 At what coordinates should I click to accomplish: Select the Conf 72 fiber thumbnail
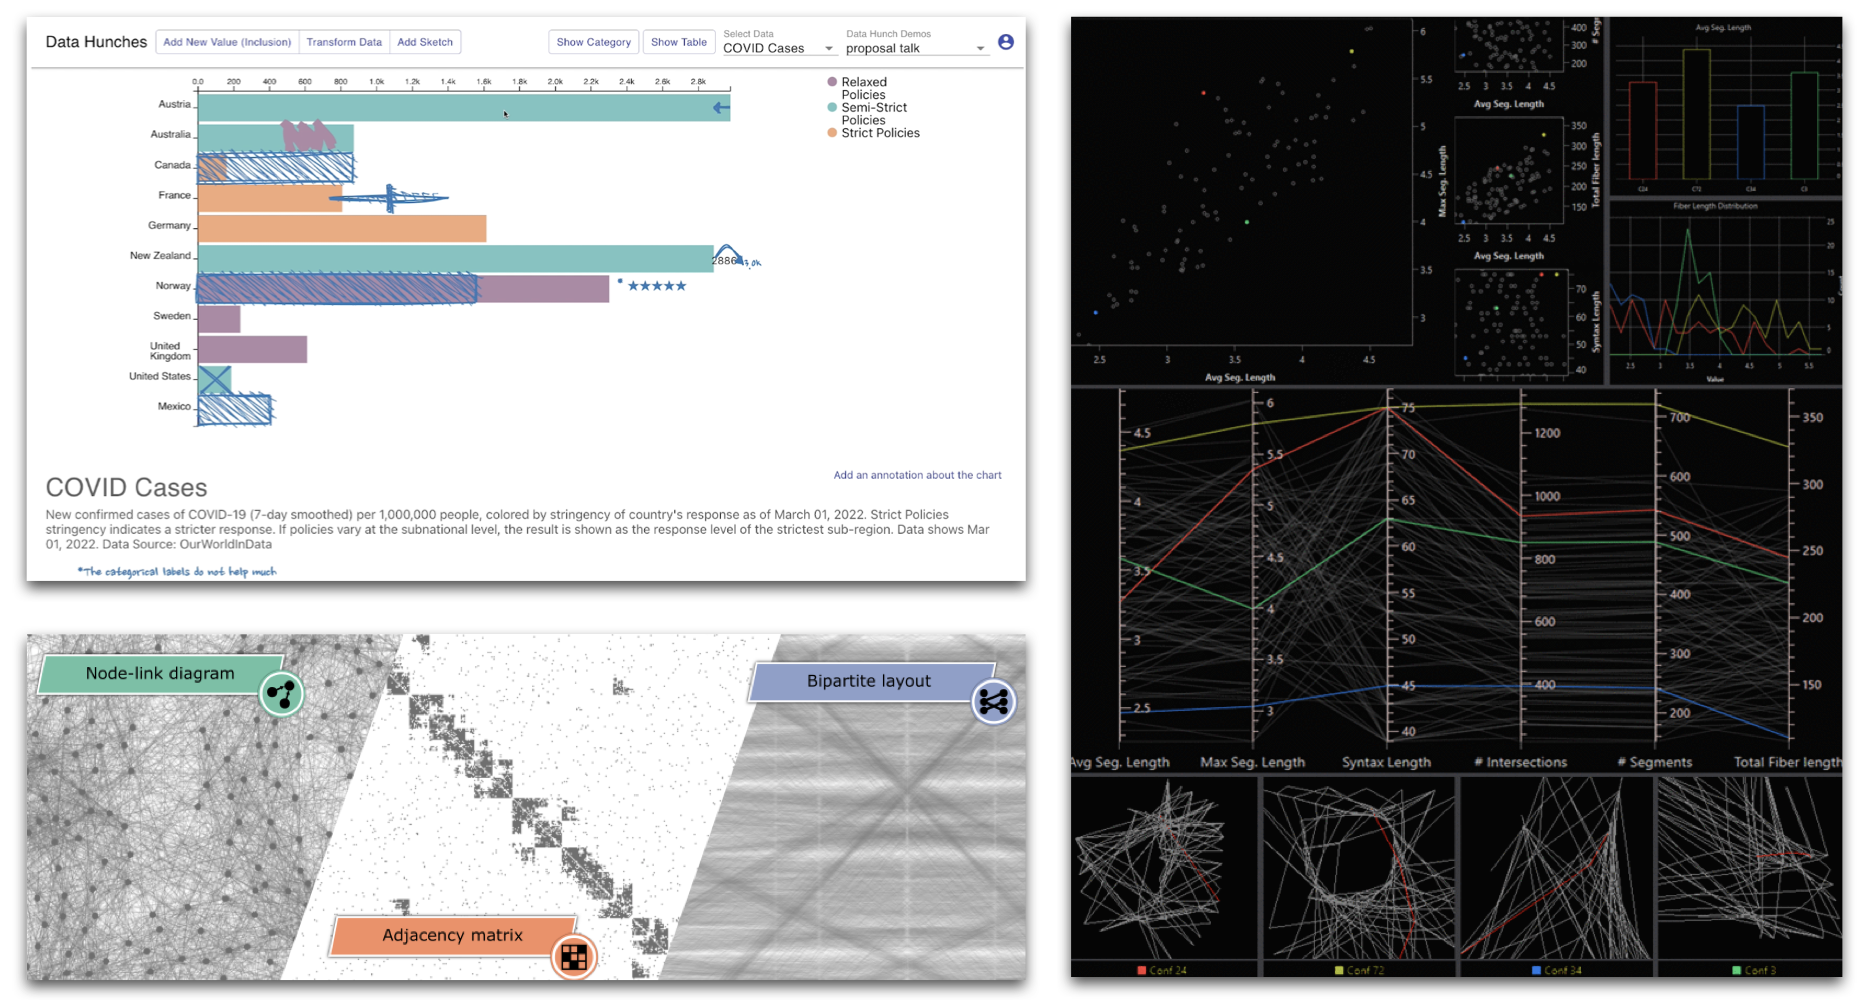click(1359, 869)
